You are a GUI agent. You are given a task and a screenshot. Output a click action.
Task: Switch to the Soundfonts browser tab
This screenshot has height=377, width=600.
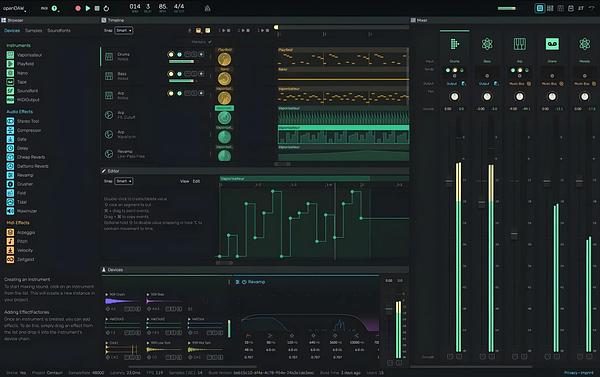(59, 30)
